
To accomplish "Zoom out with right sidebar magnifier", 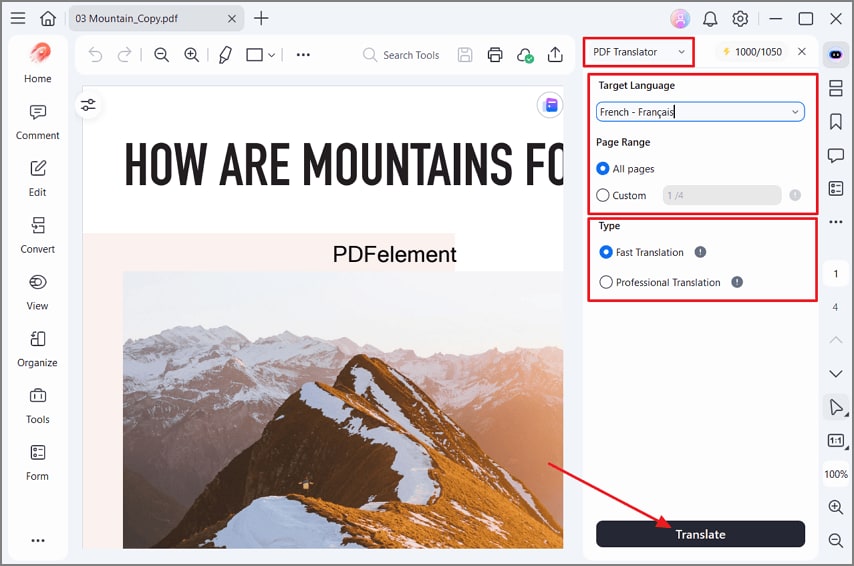I will (835, 540).
